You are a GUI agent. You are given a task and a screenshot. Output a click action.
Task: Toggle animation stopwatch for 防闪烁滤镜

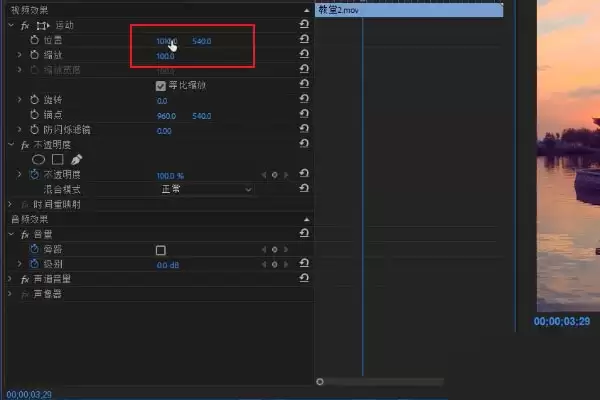click(x=34, y=129)
